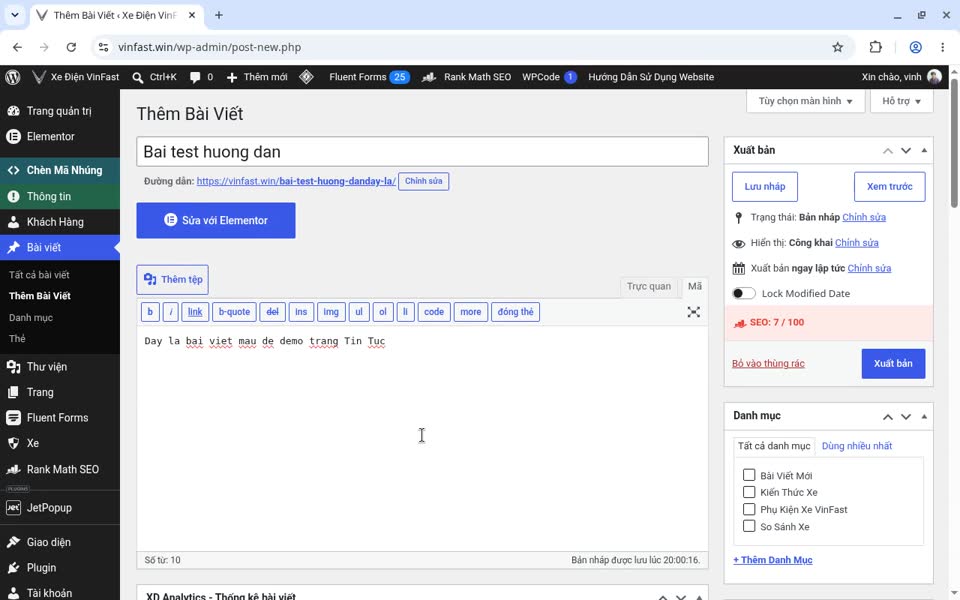Select So Sánh Xe category checkbox
This screenshot has height=600, width=960.
[x=749, y=526]
